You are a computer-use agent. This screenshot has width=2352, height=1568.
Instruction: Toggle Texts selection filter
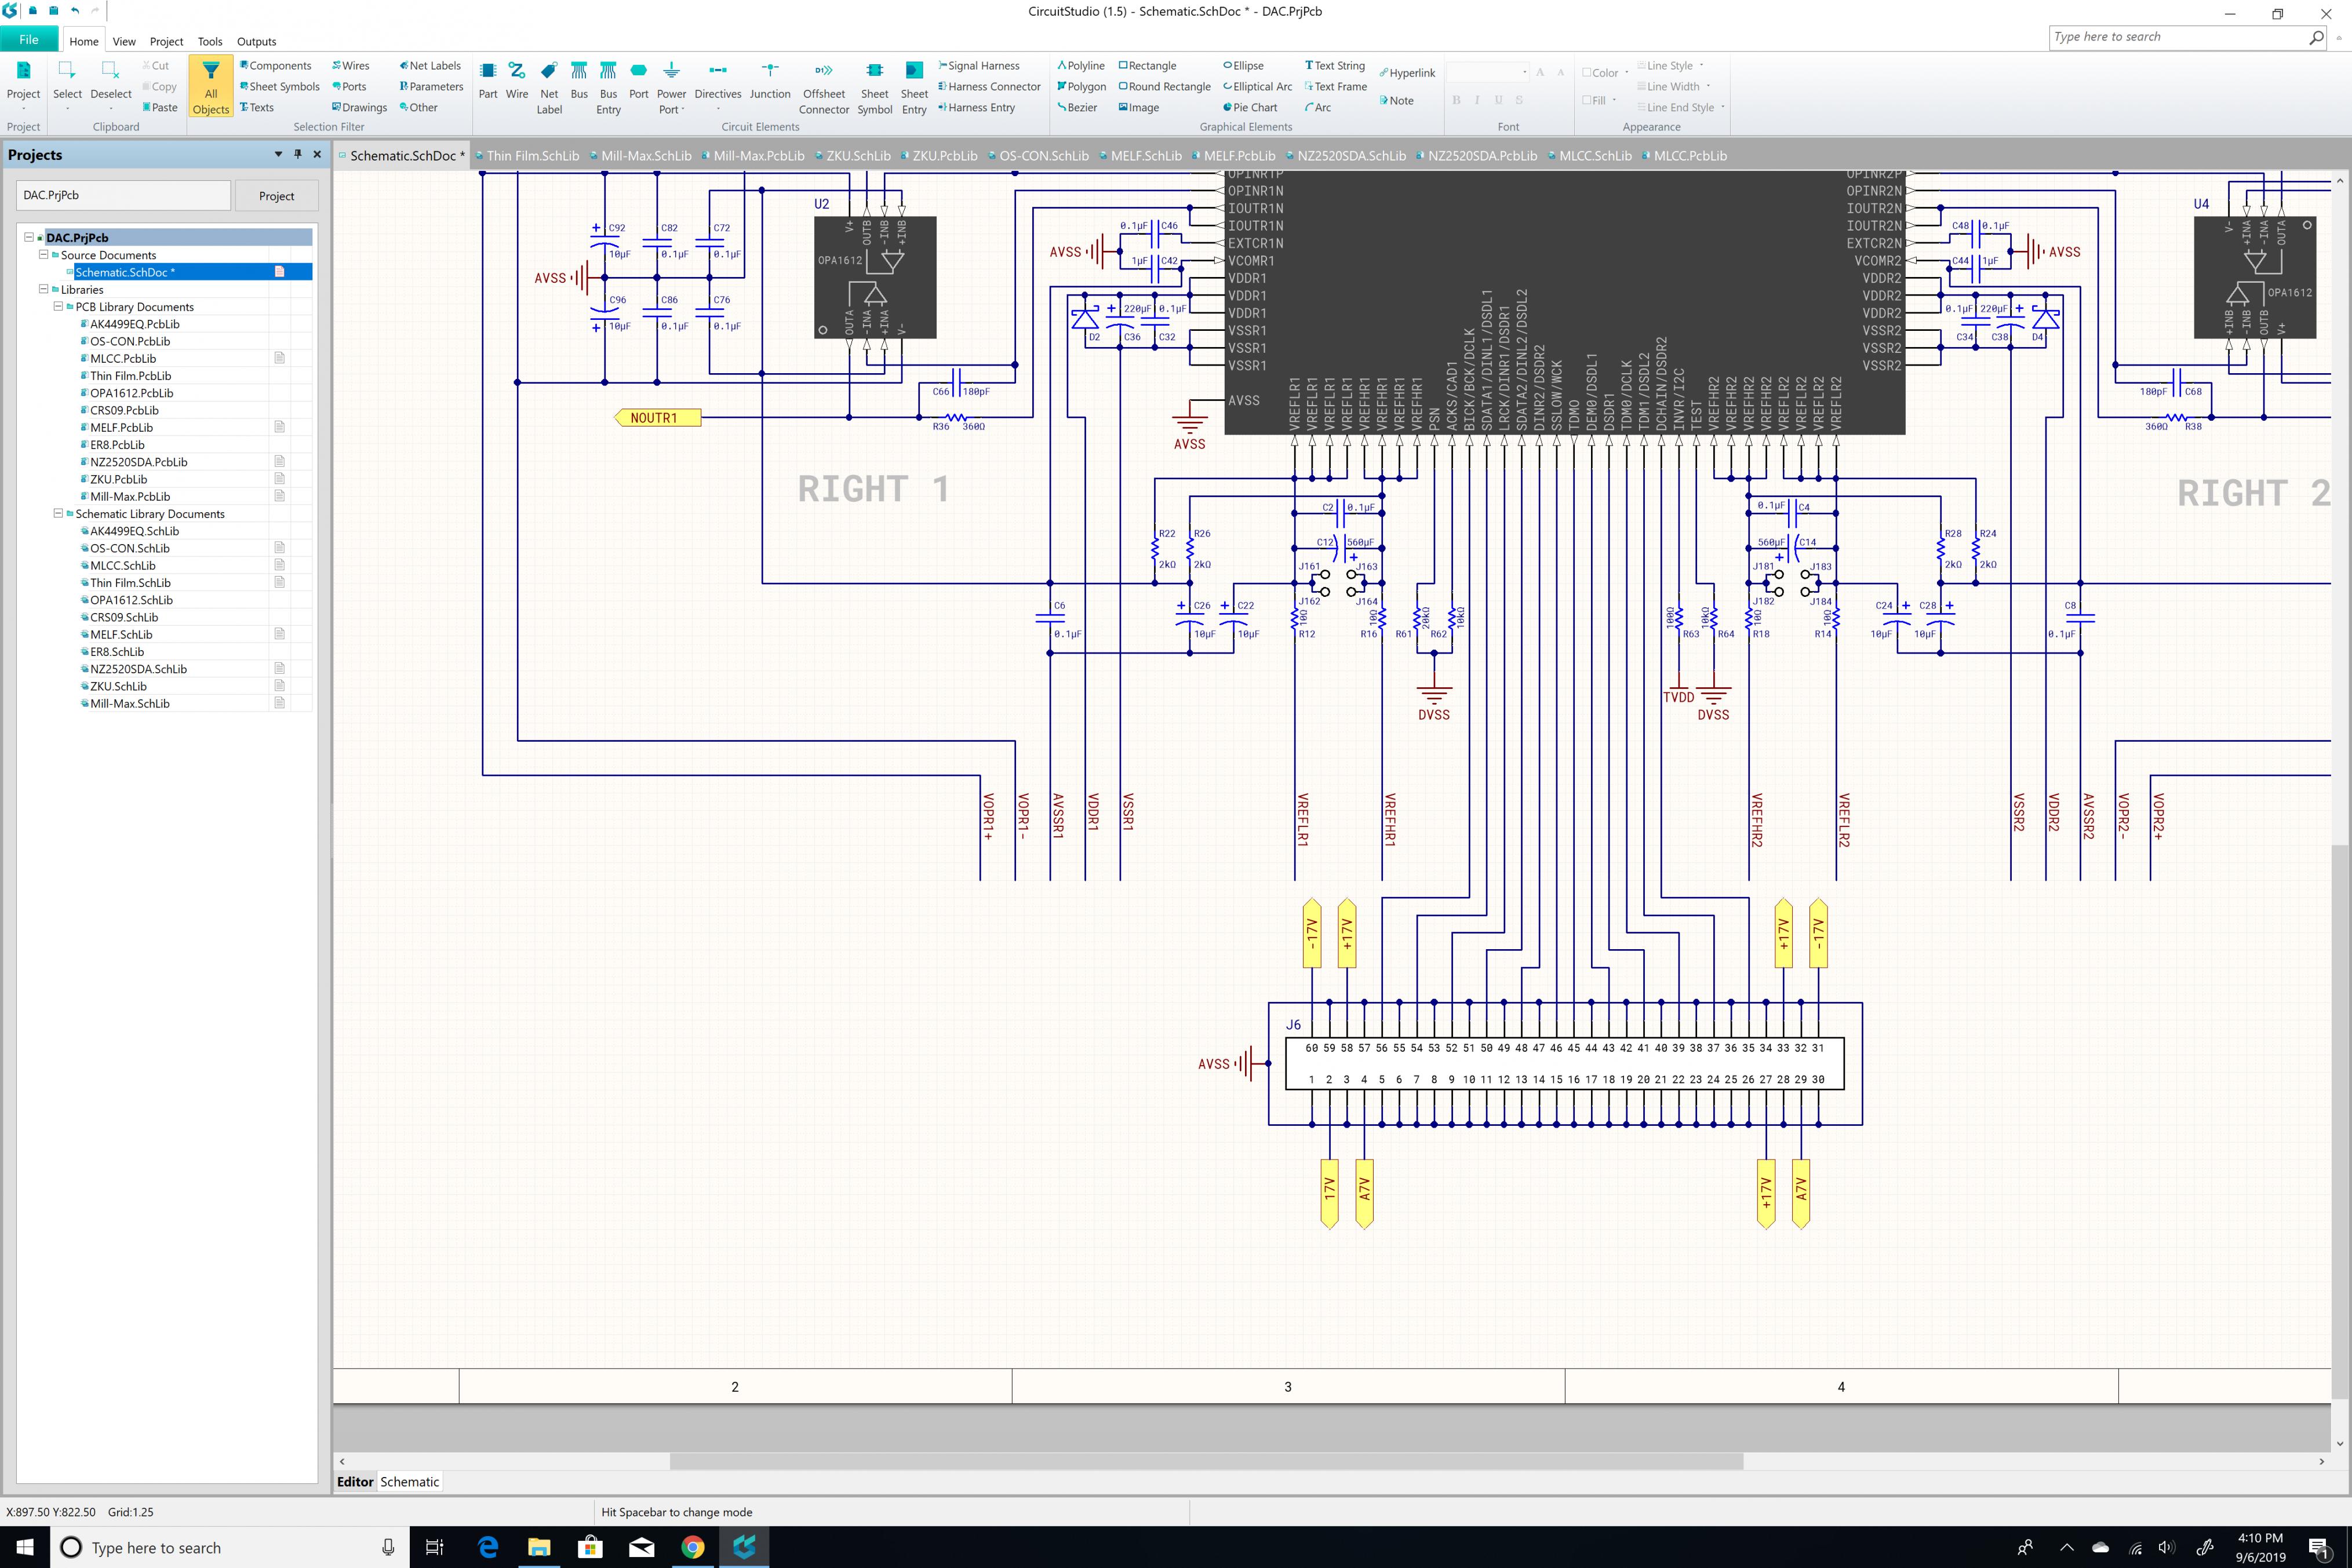pos(256,108)
